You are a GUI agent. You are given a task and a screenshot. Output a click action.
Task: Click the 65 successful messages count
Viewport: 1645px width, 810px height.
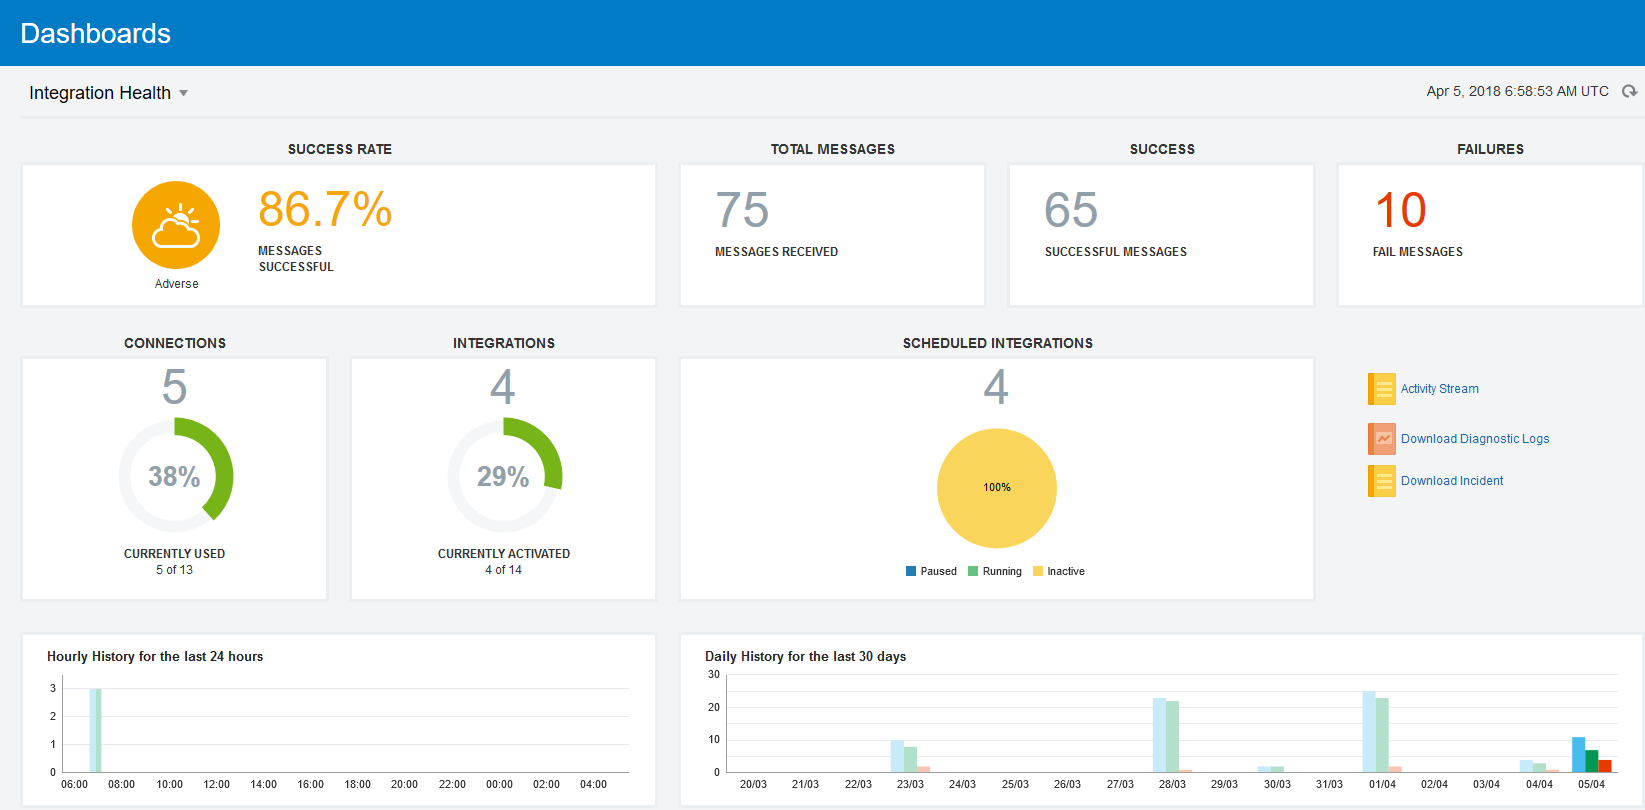click(x=1071, y=210)
